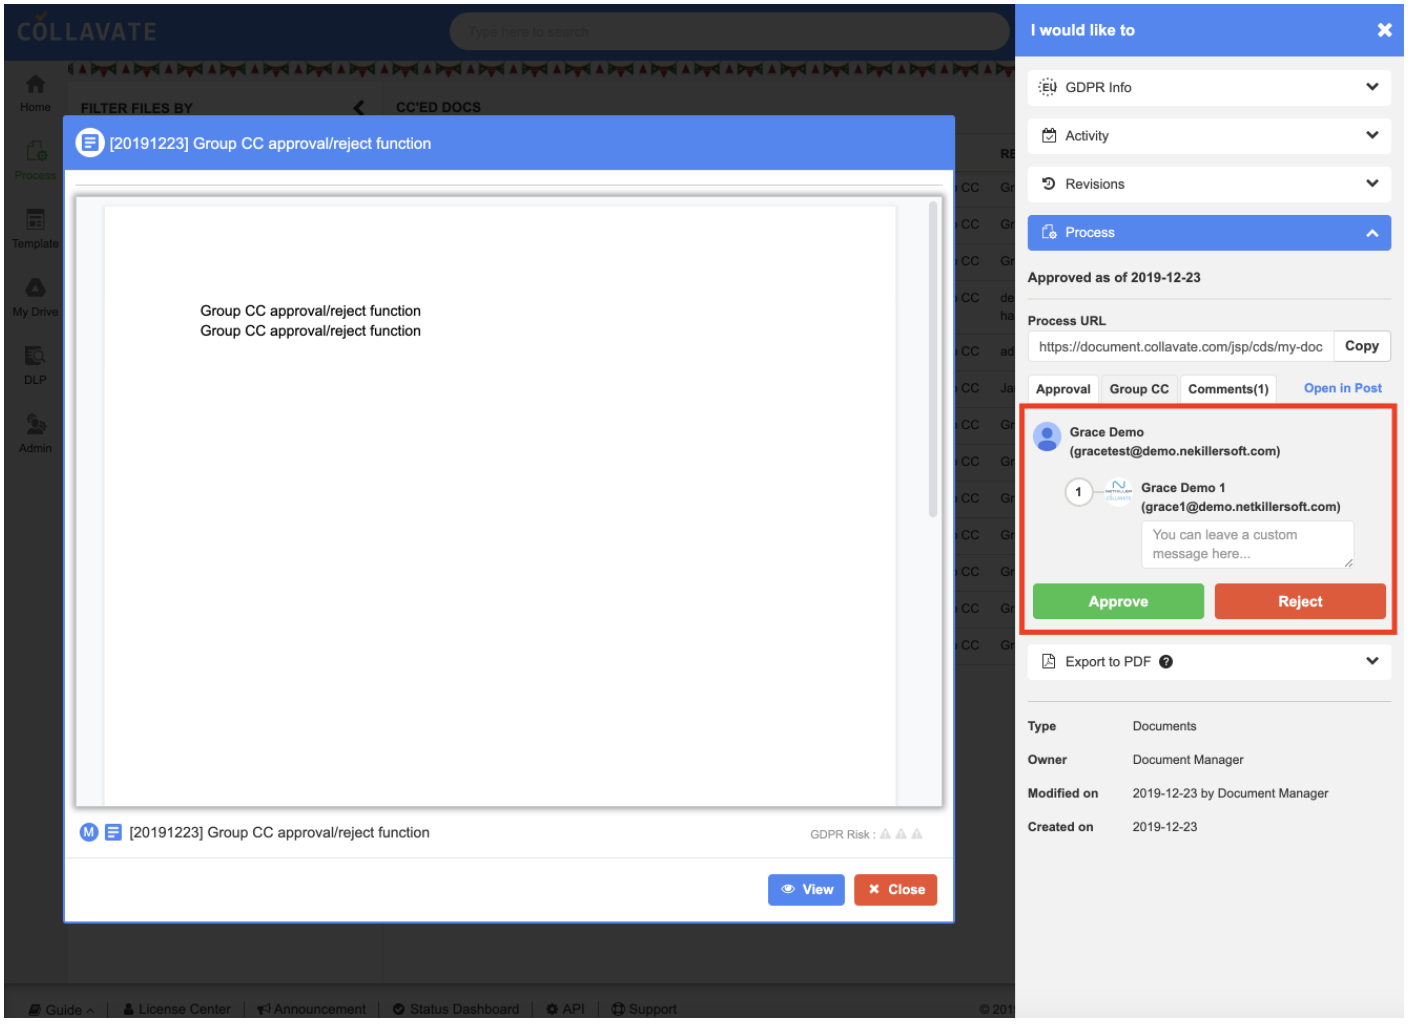Click the Process section icon
Image resolution: width=1414 pixels, height=1024 pixels.
(1049, 232)
